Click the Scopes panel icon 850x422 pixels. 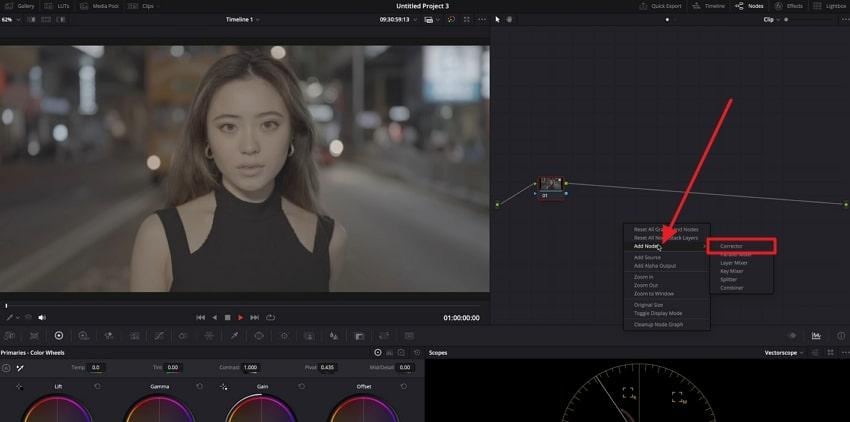pos(816,336)
